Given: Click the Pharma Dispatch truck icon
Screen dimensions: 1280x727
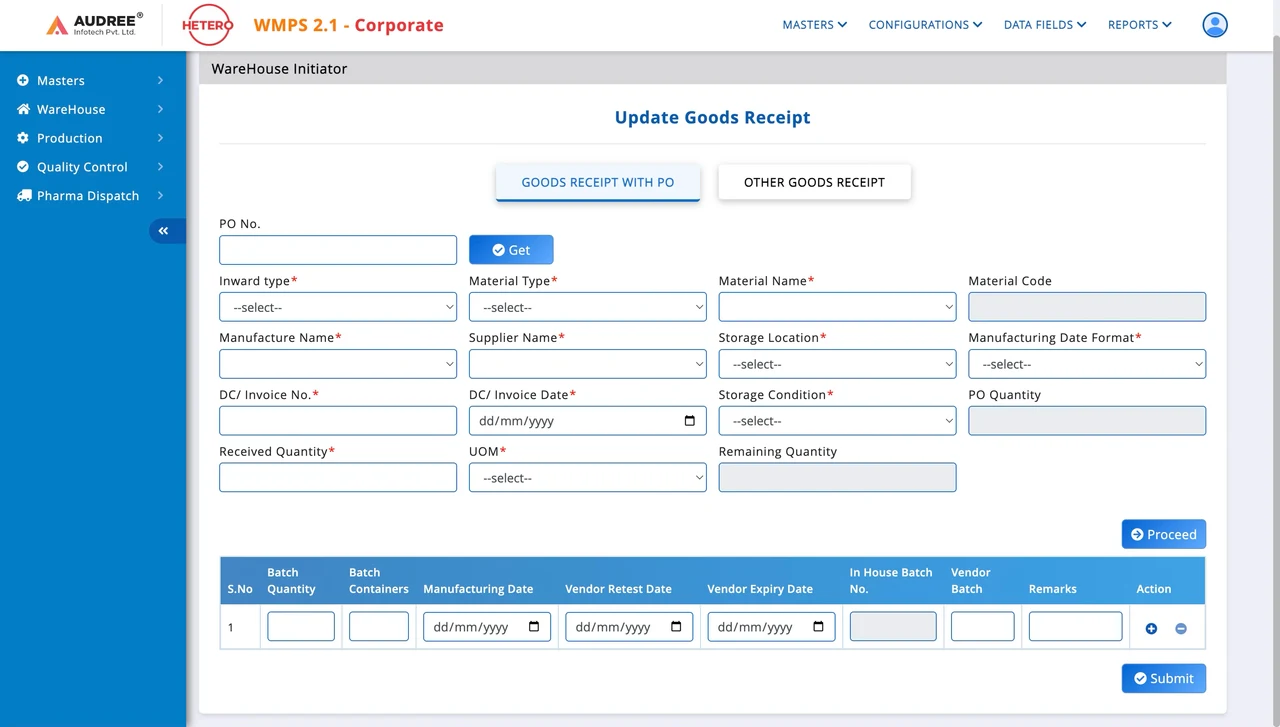Looking at the screenshot, I should tap(24, 196).
